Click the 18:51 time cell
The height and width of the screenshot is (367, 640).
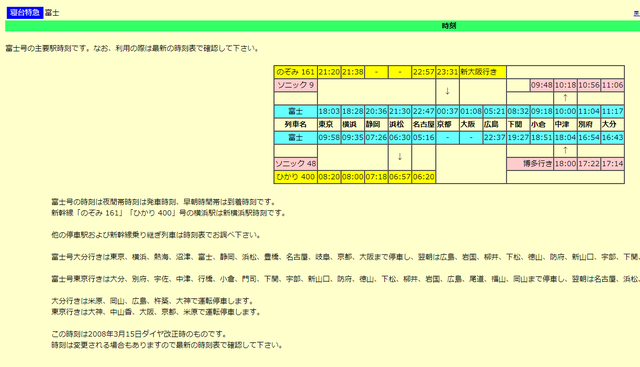542,138
